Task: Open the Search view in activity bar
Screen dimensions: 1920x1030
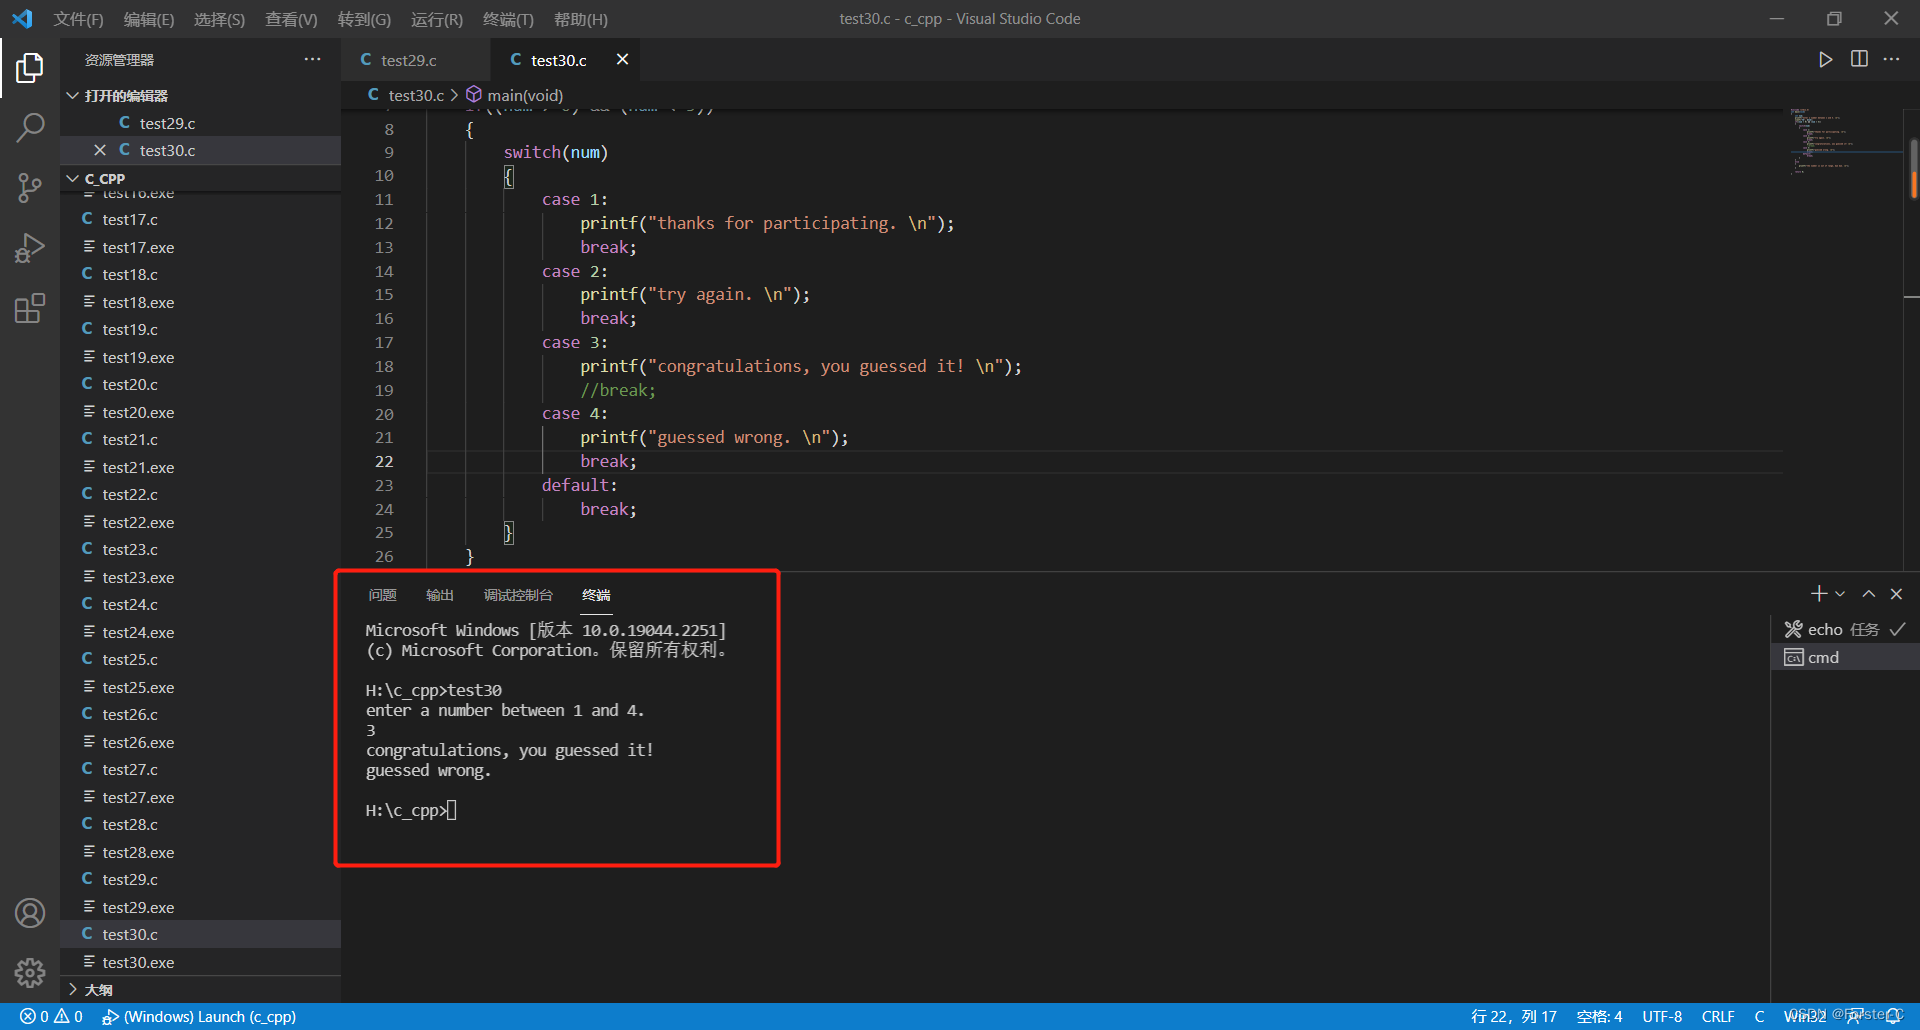Action: coord(30,127)
